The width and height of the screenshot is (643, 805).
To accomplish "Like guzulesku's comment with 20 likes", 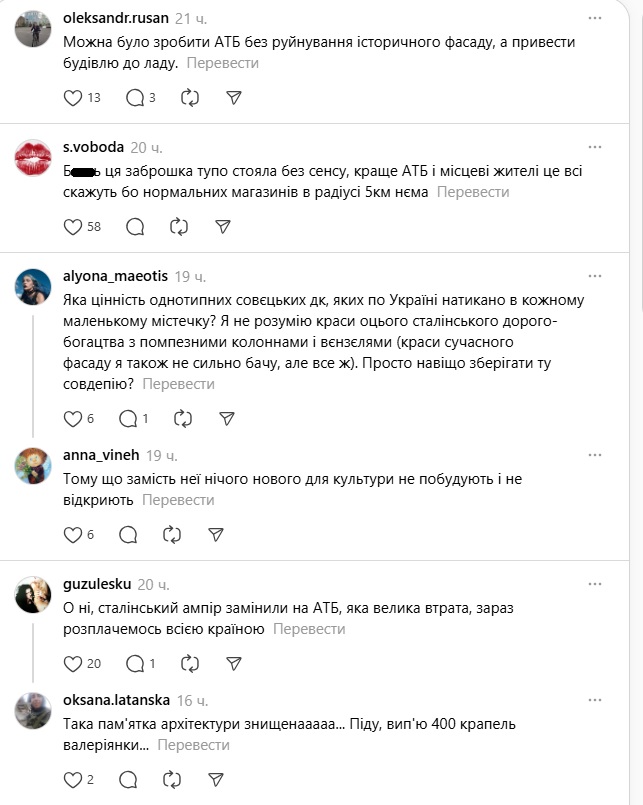I will pyautogui.click(x=72, y=663).
